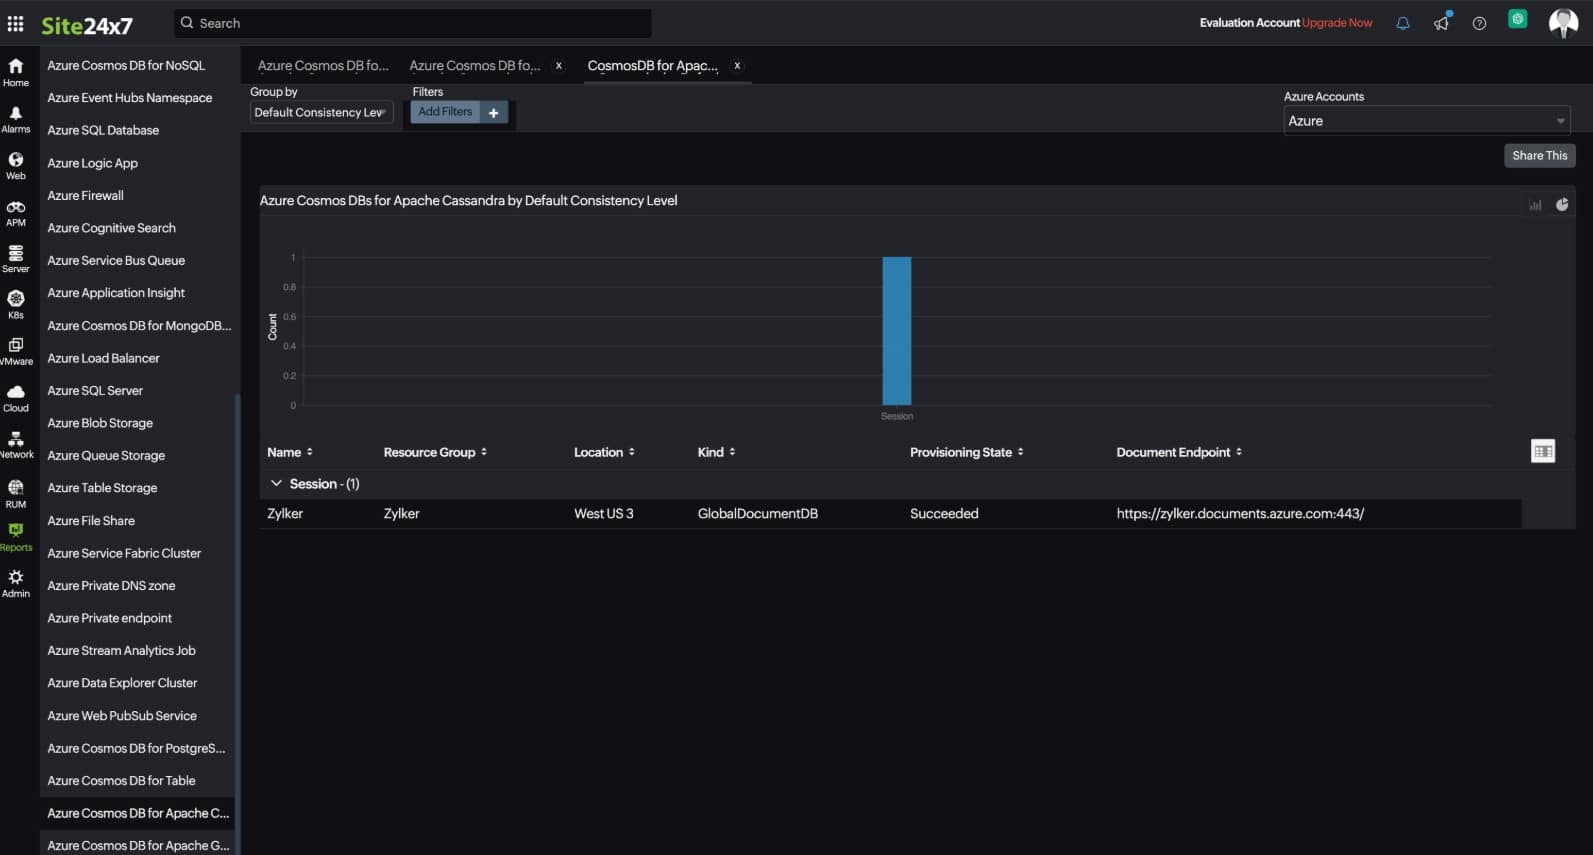Open K8s section in left navigation
This screenshot has height=855, width=1593.
point(16,305)
